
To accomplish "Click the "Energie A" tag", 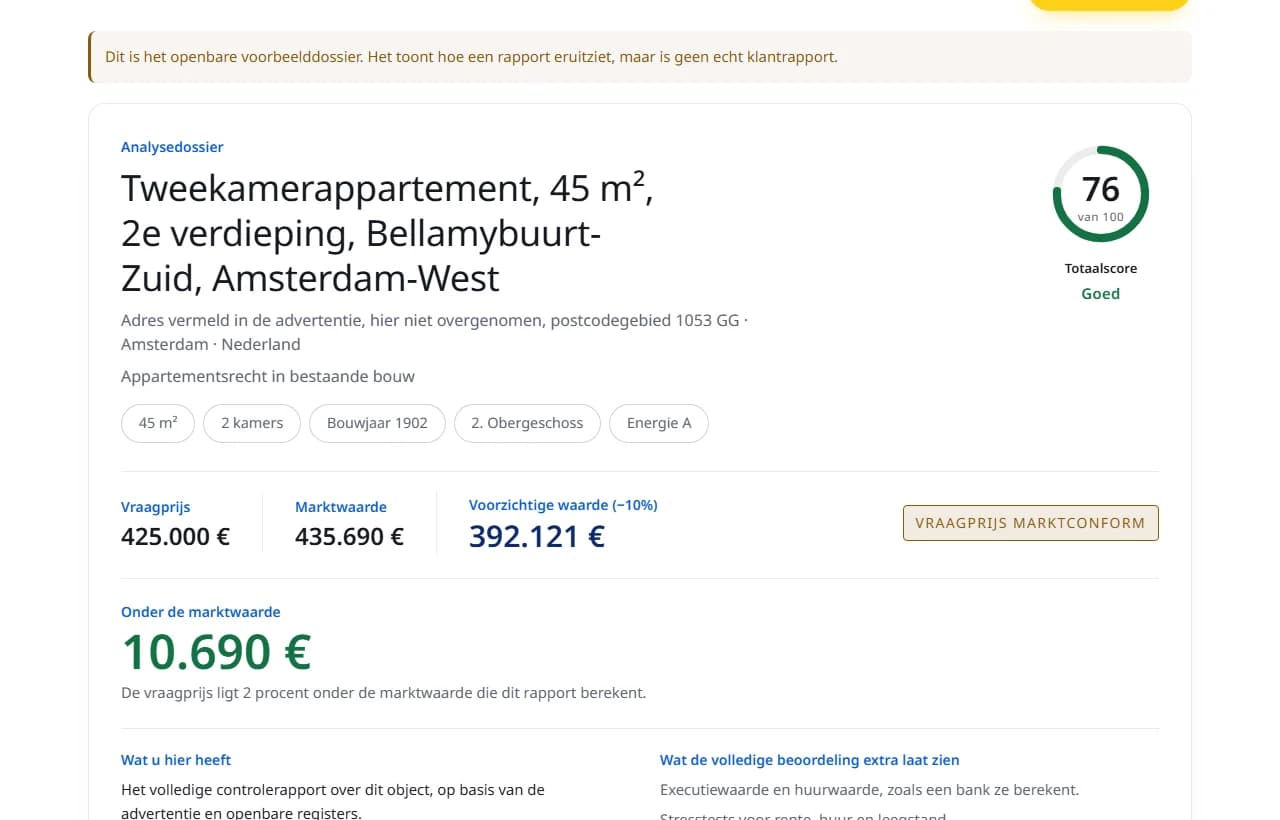I will coord(659,423).
